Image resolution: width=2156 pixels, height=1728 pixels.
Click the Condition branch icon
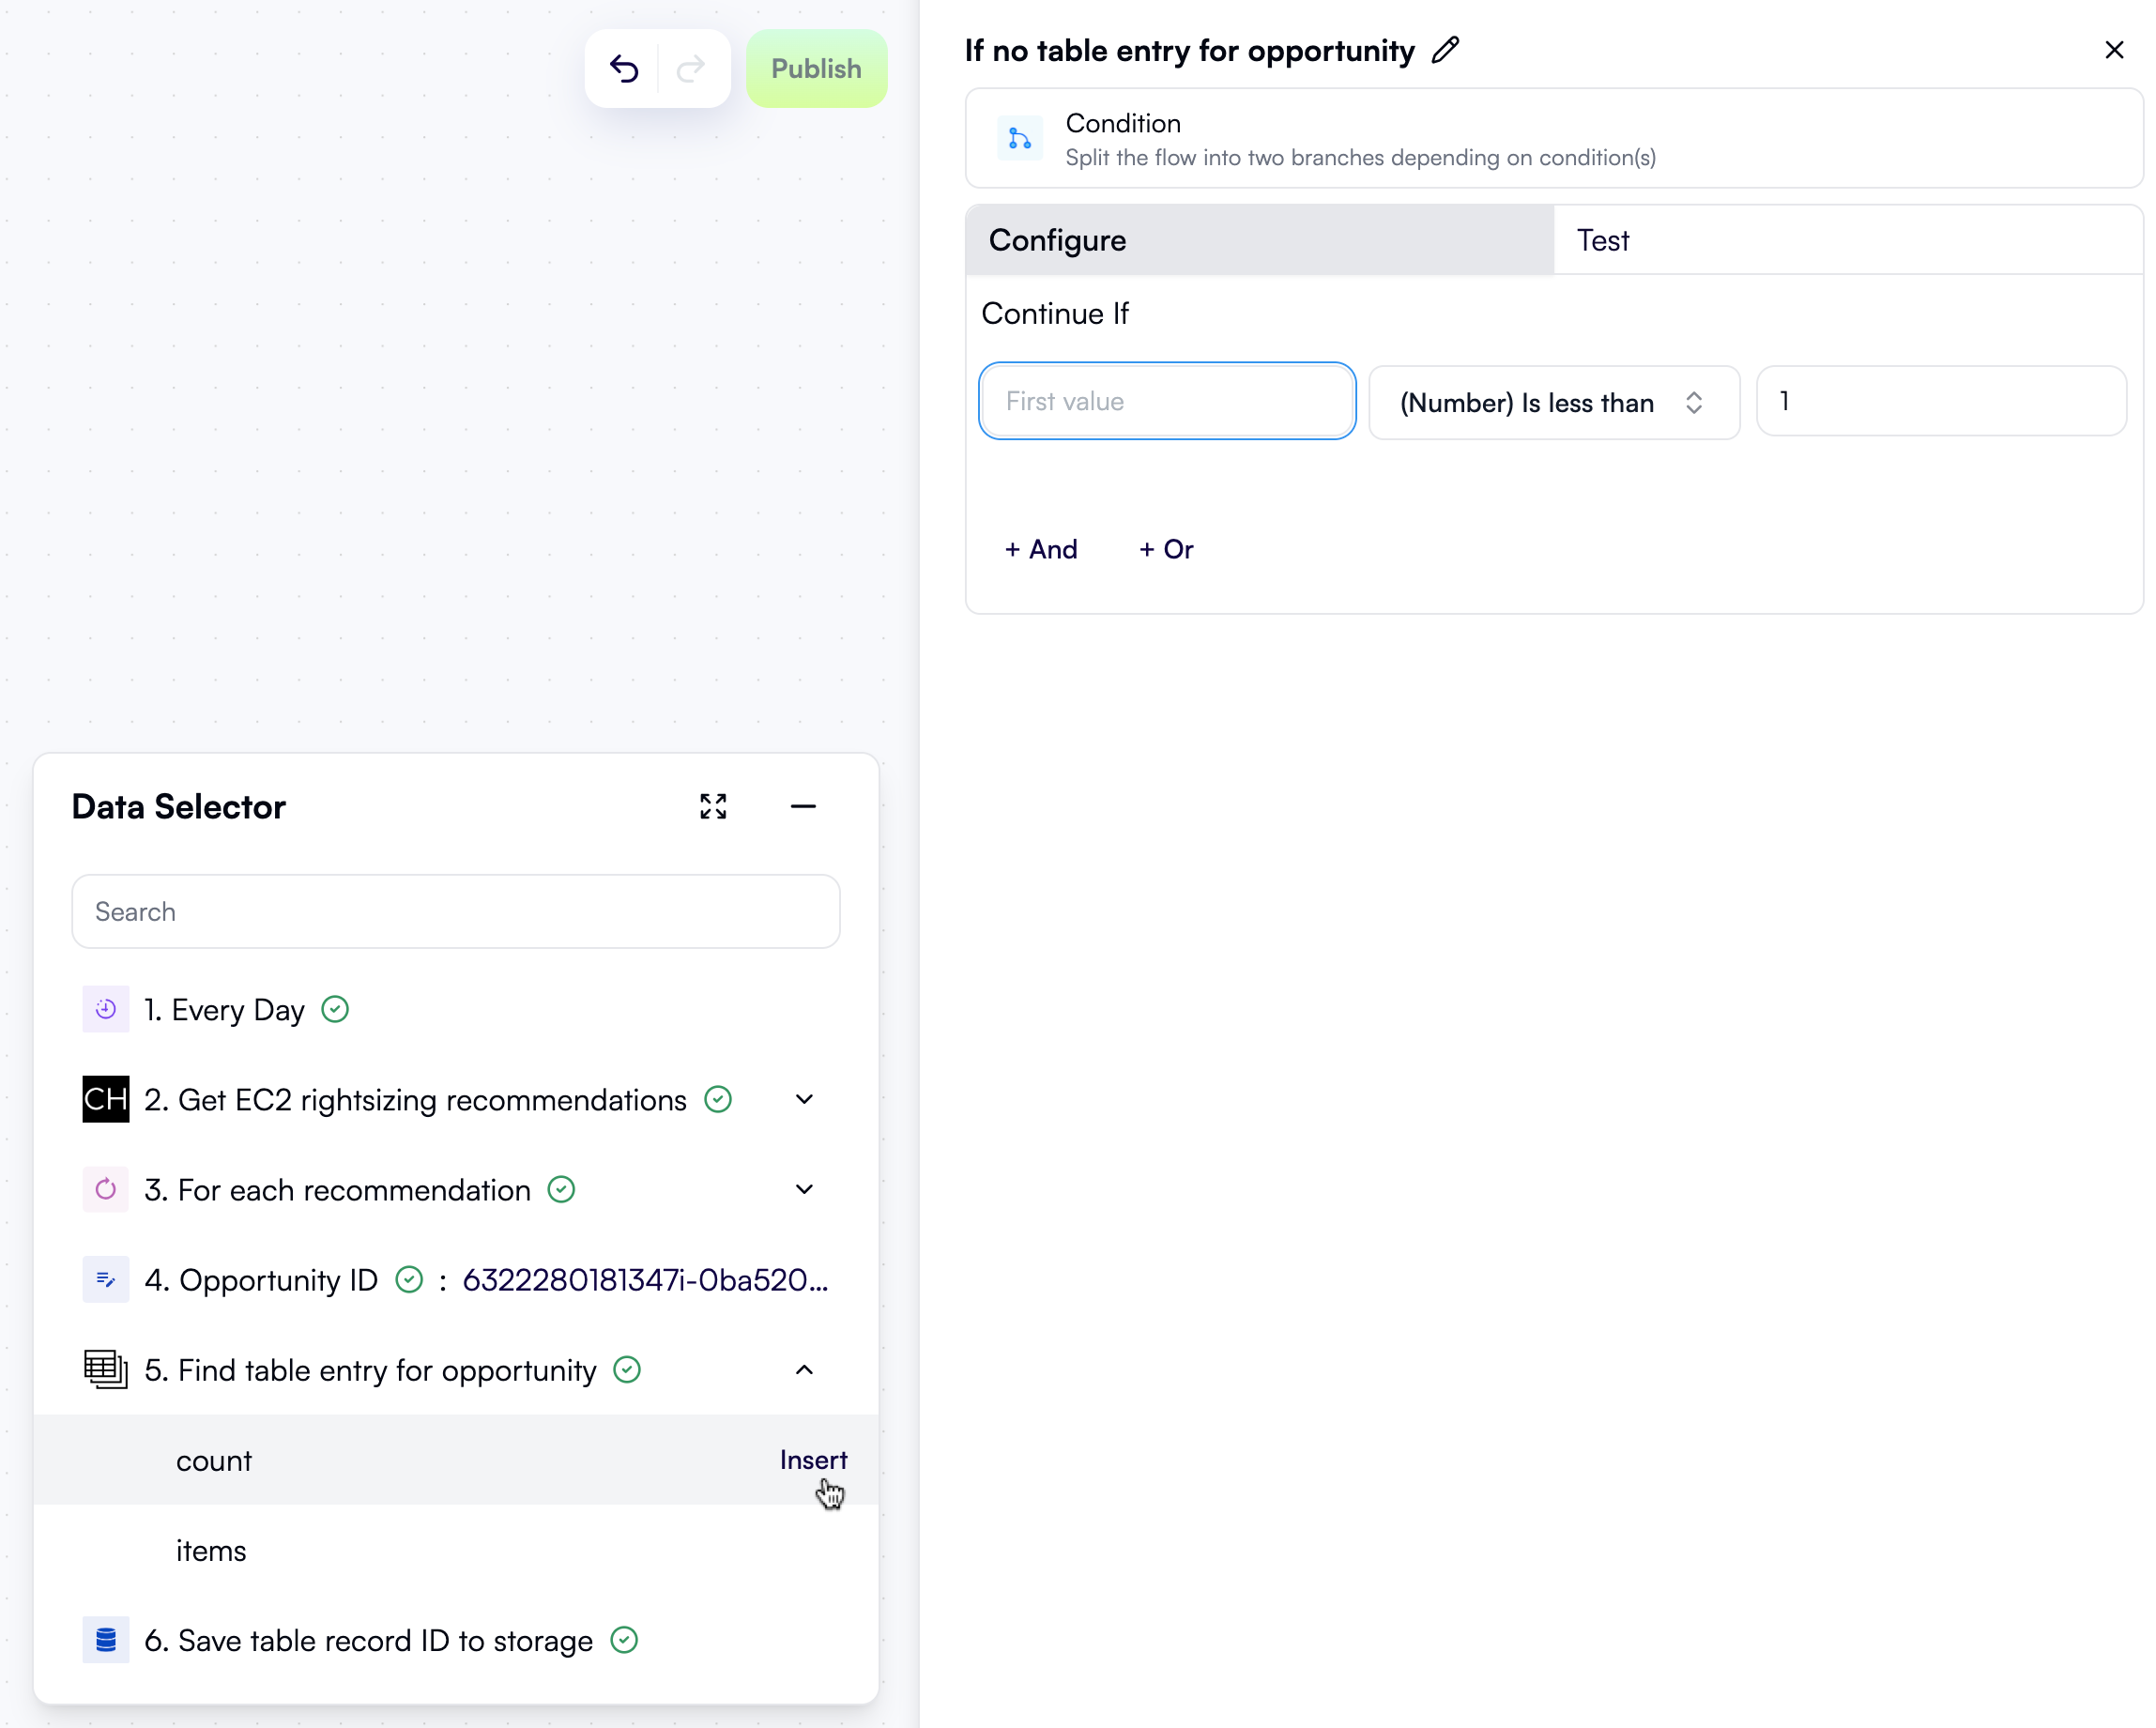click(x=1020, y=138)
